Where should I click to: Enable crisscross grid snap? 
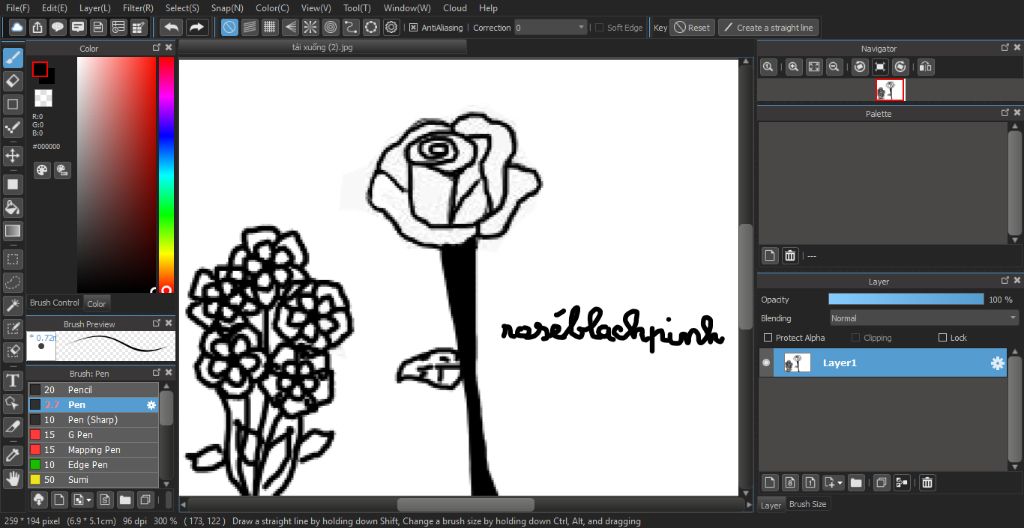coord(270,27)
